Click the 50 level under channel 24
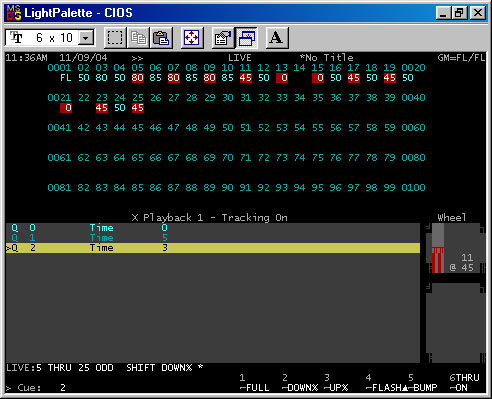The image size is (492, 399). [120, 108]
